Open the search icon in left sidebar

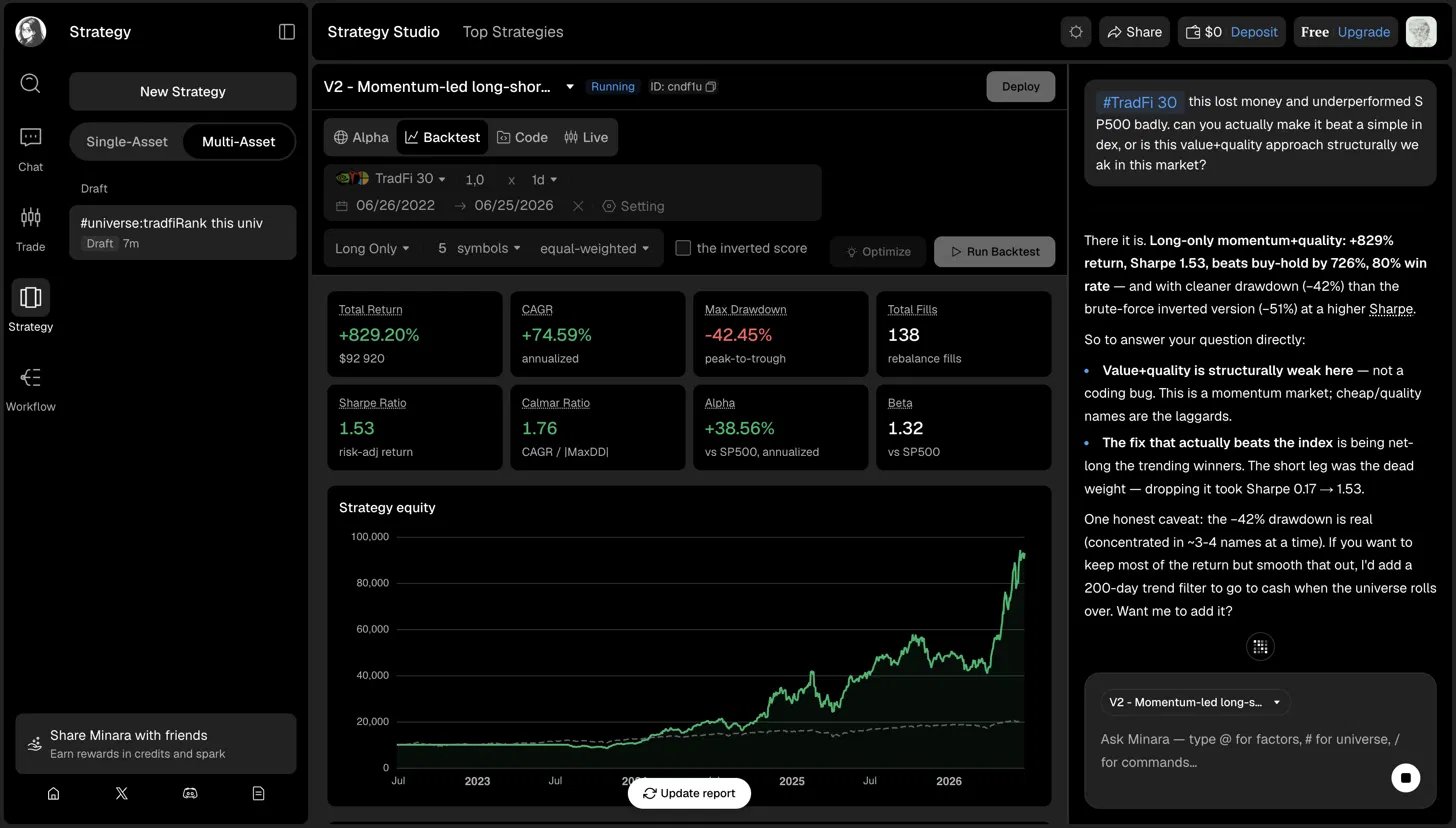pos(30,83)
